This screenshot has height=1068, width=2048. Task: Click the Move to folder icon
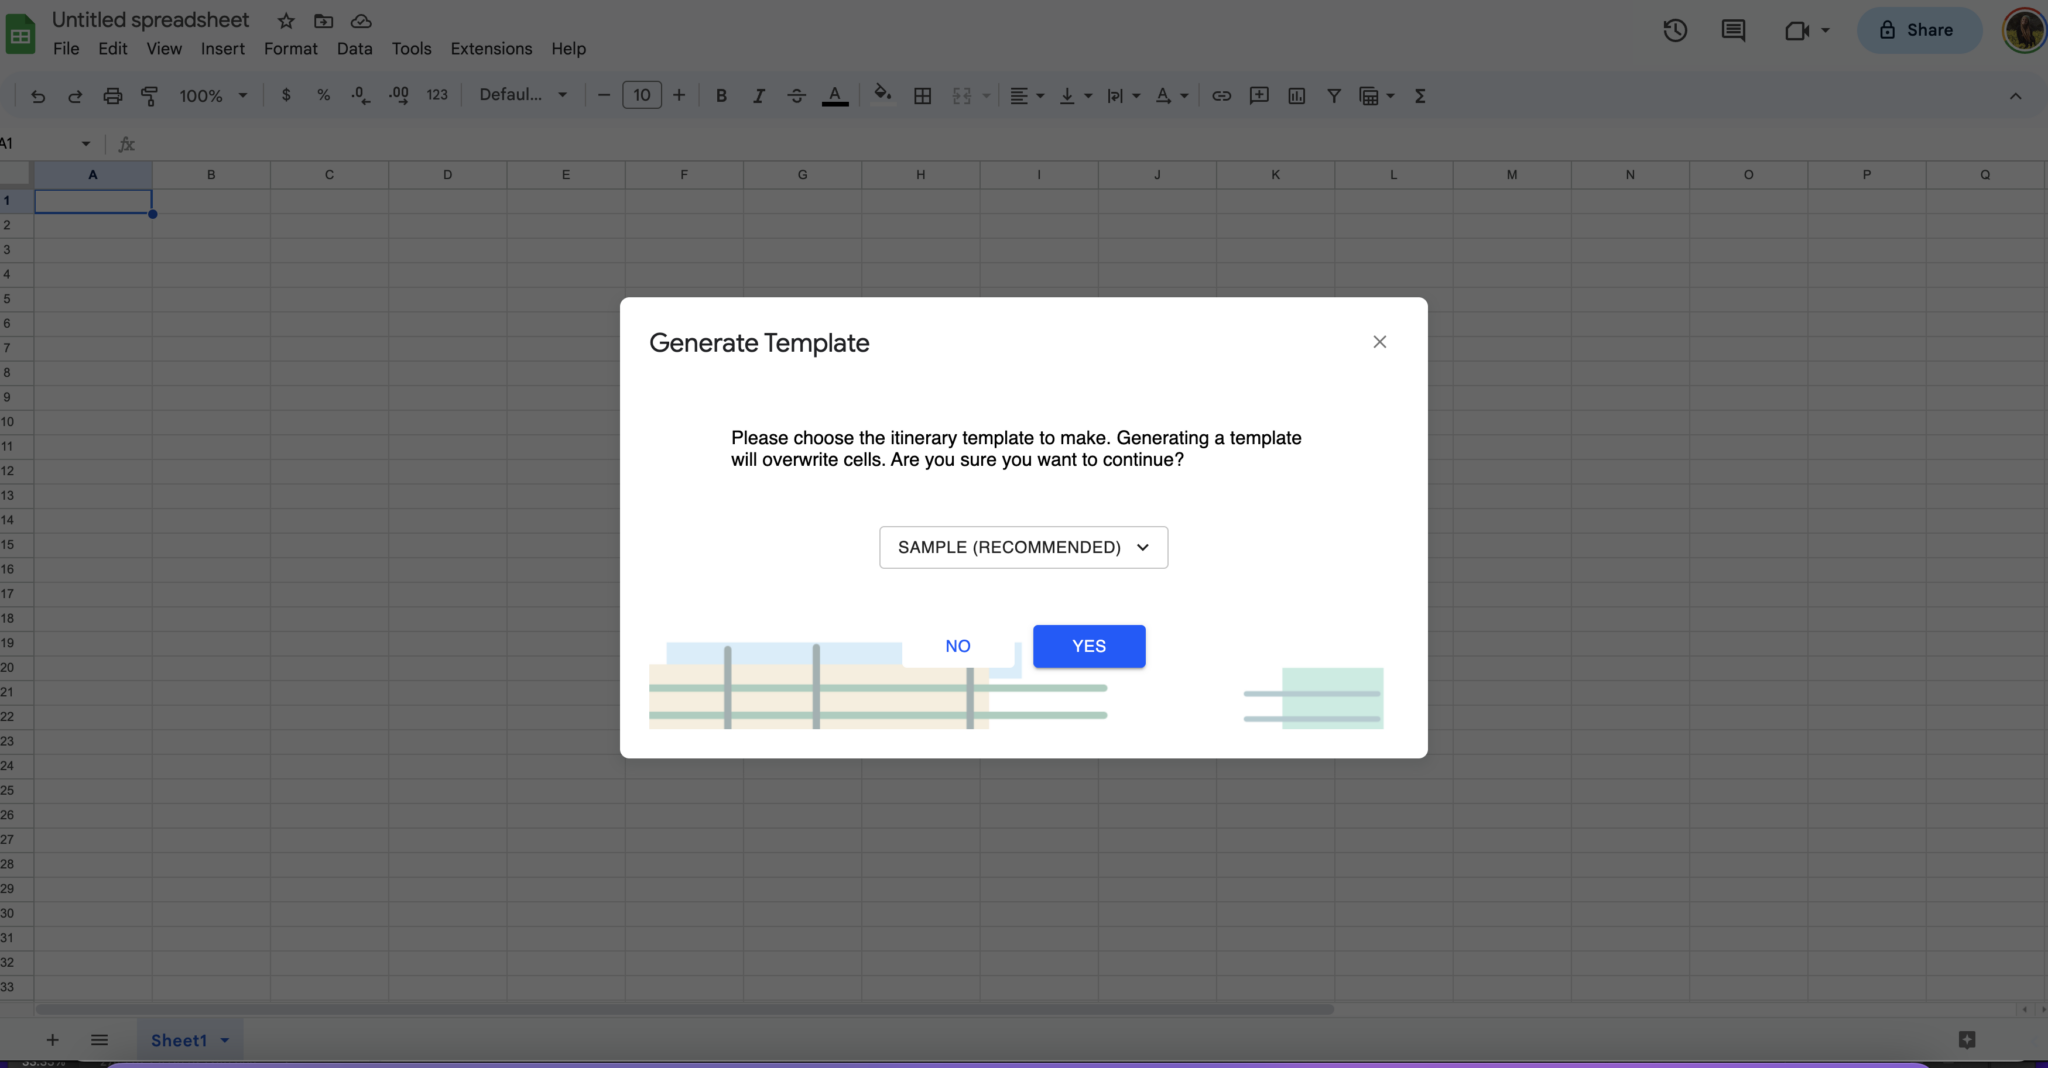323,21
